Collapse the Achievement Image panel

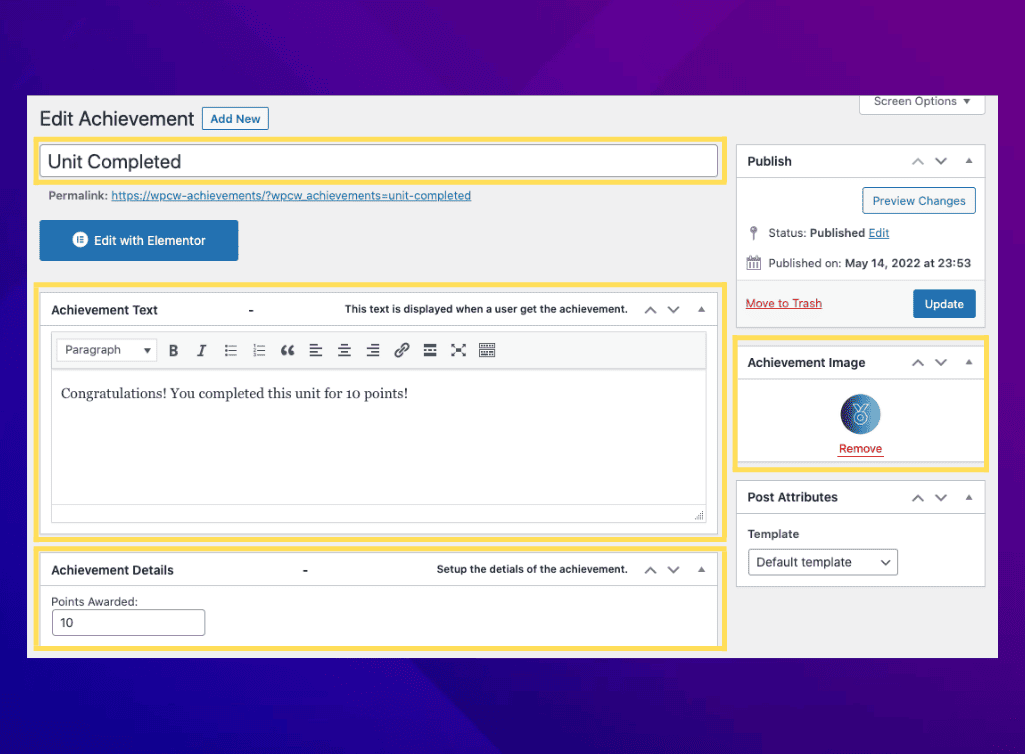(x=969, y=362)
